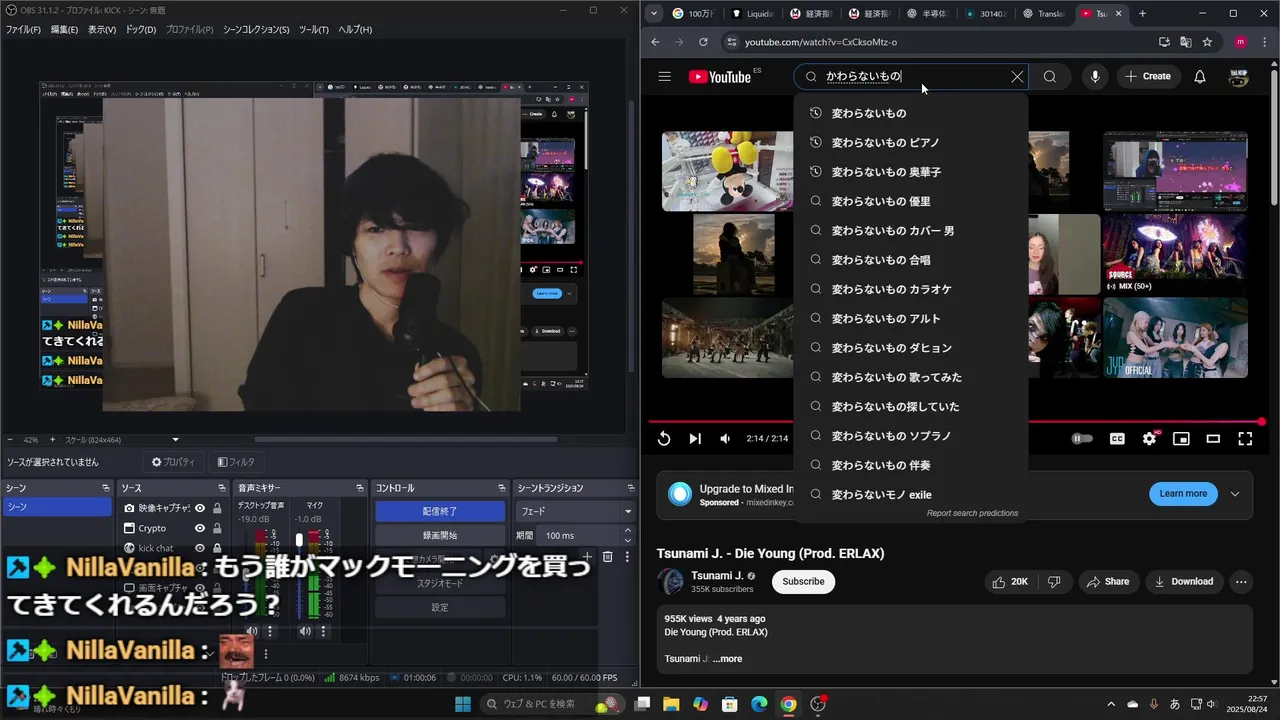Screen dimensions: 1280x720
Task: Select suggestion 変わらないもの ピアノ
Action: pyautogui.click(x=911, y=142)
